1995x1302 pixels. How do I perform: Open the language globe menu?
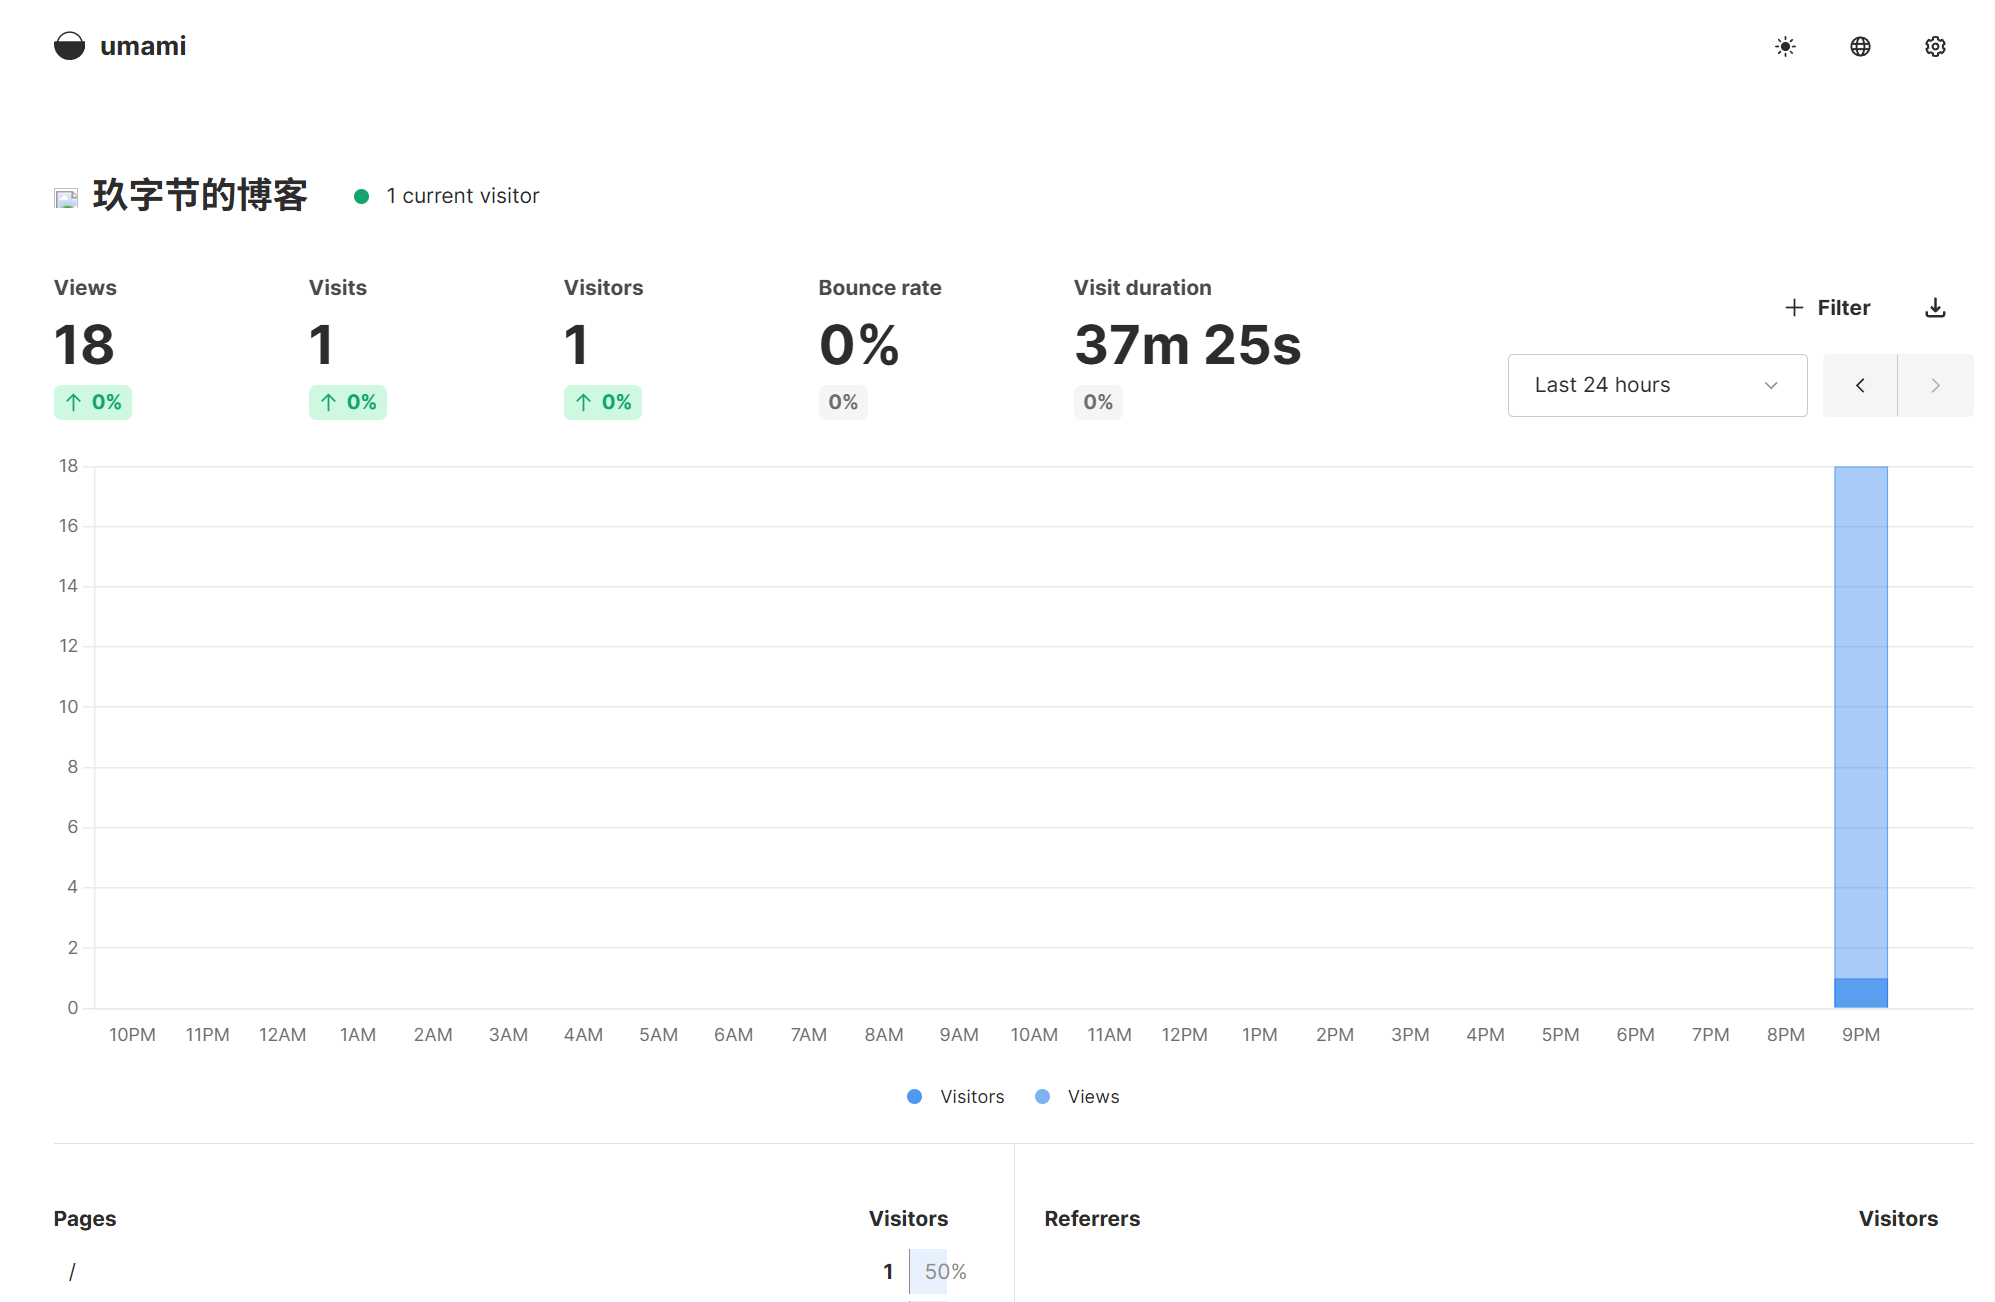[1860, 47]
